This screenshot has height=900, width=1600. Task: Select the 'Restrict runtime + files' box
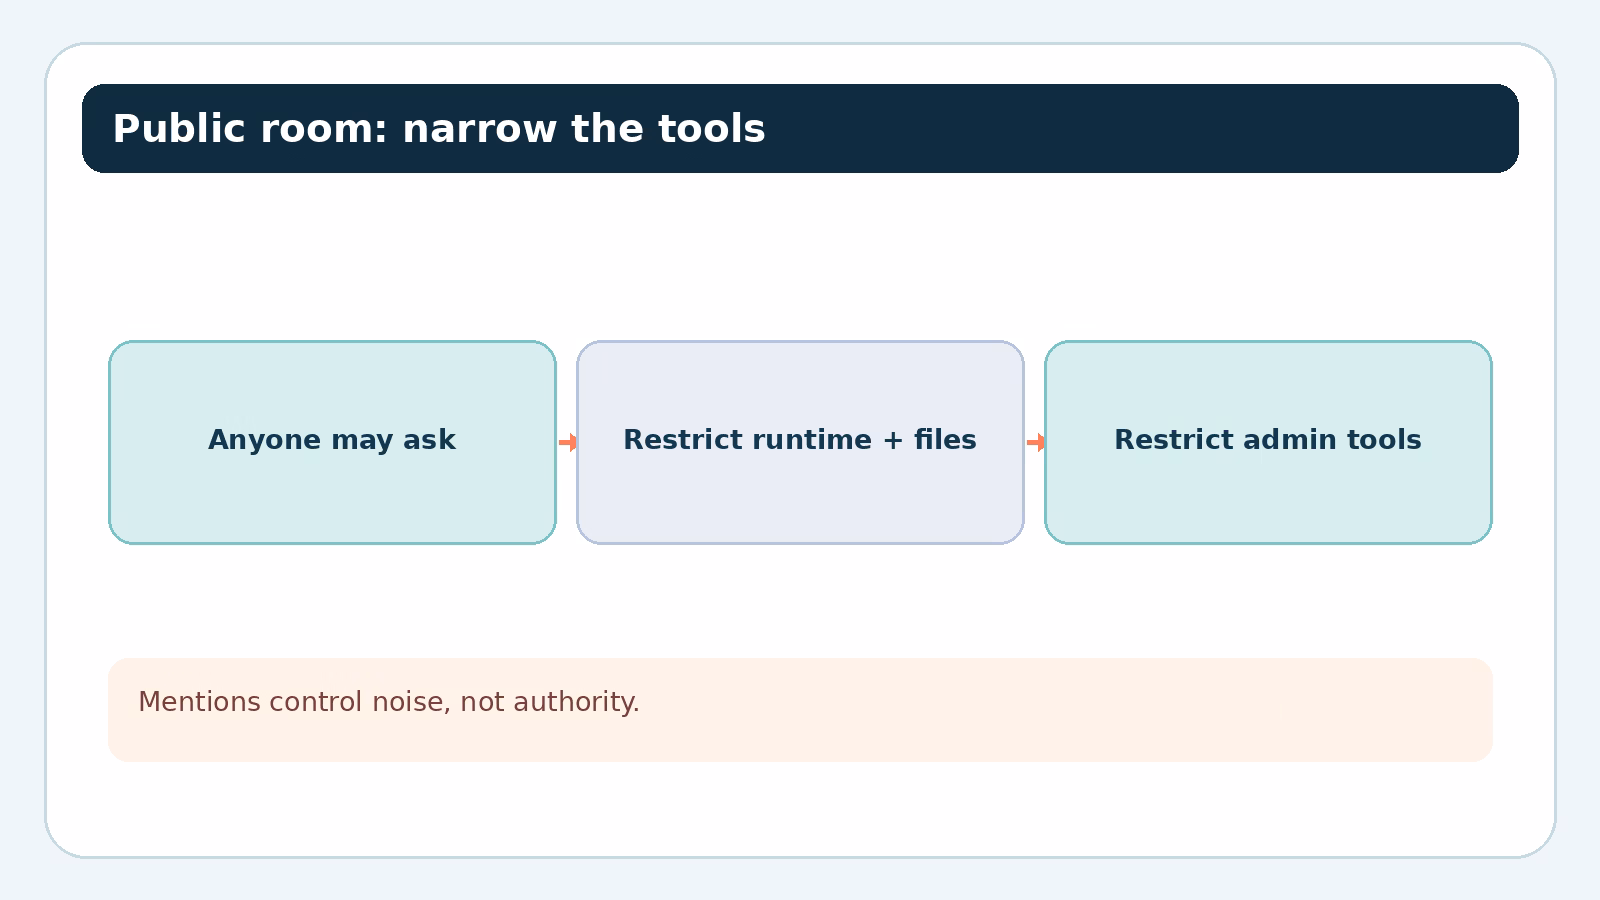800,442
